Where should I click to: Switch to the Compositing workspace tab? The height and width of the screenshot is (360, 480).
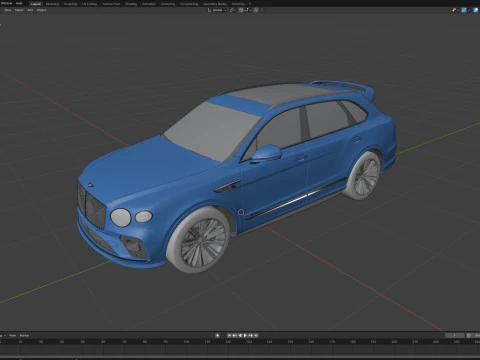click(189, 4)
